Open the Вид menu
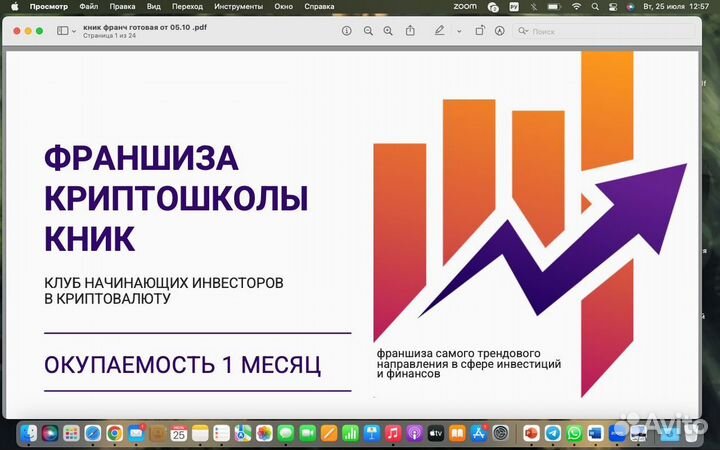Image resolution: width=720 pixels, height=450 pixels. coord(154,6)
